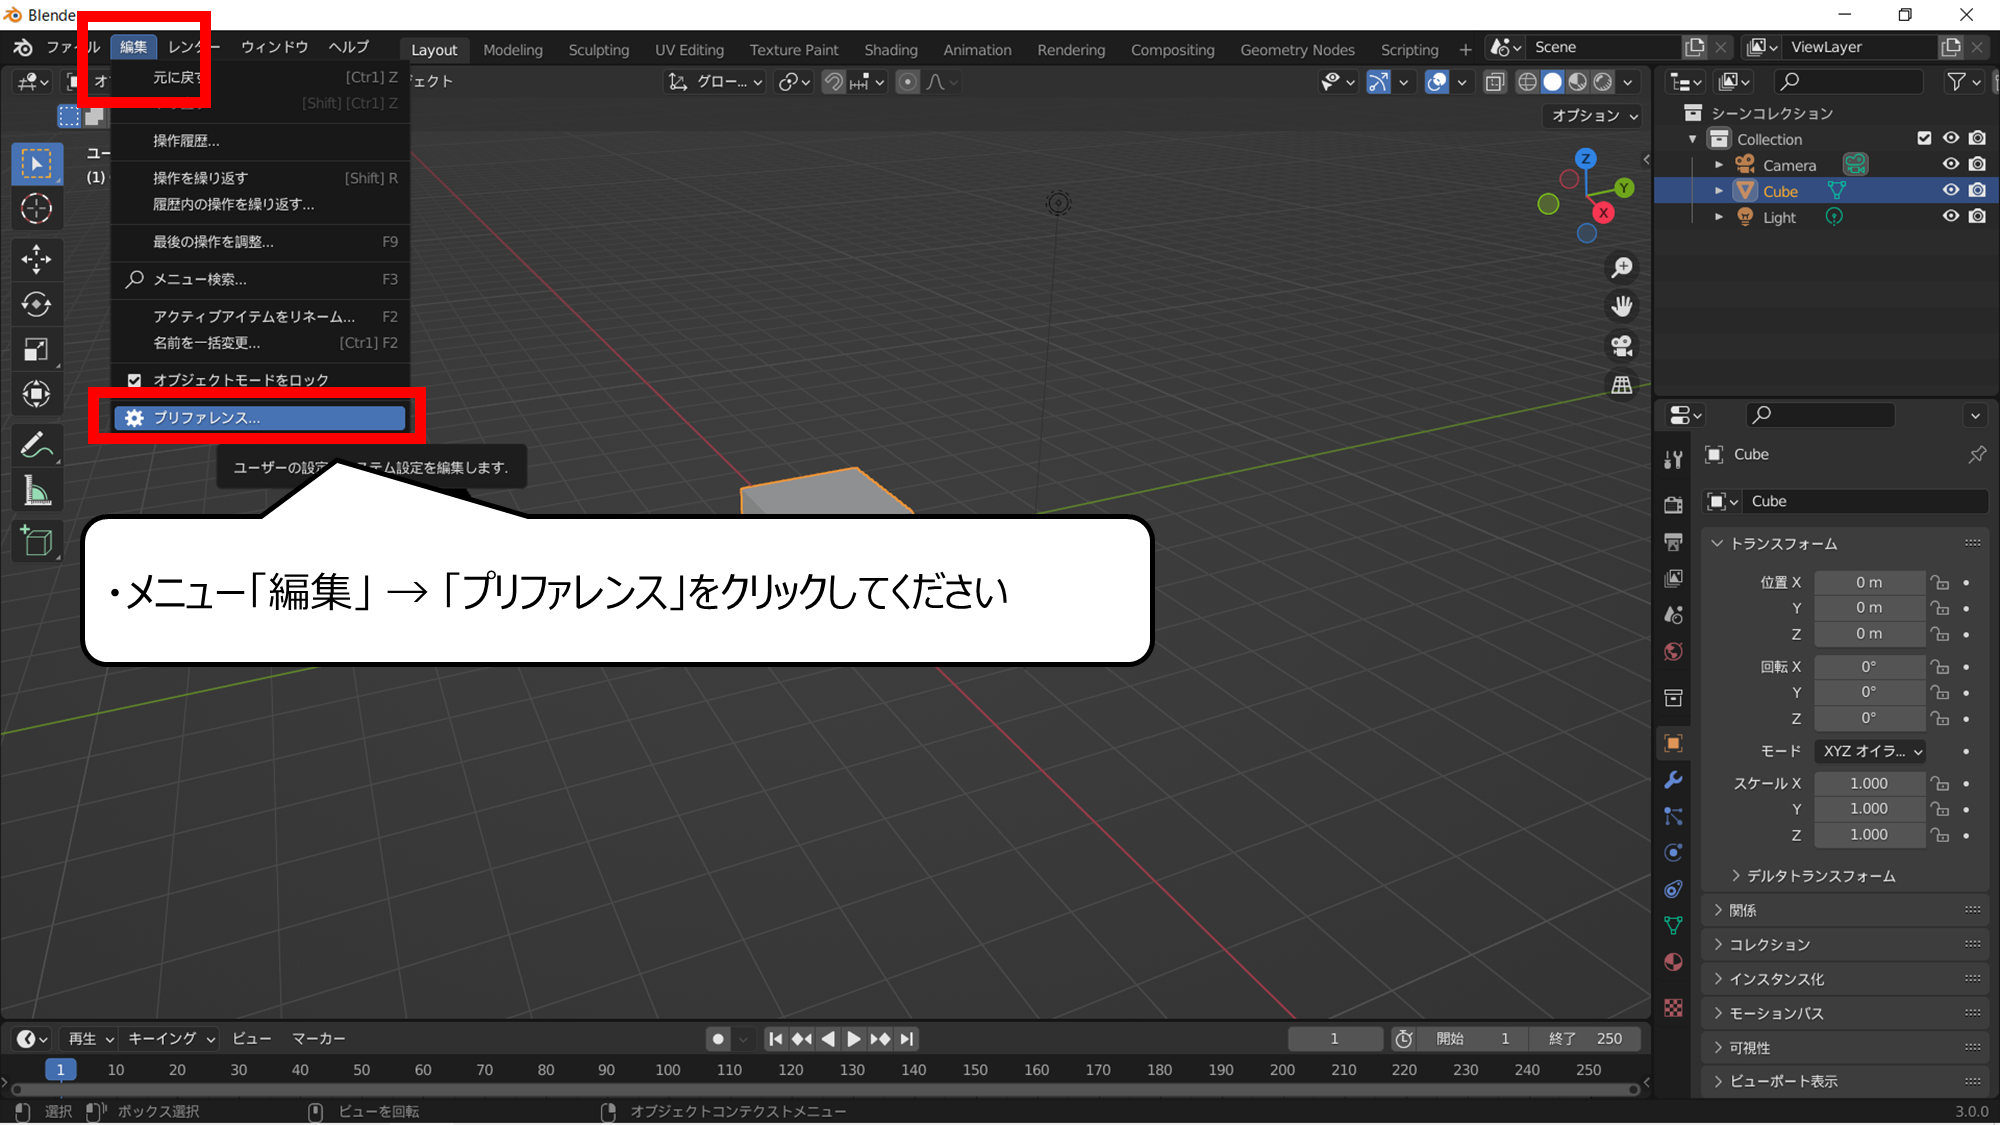Viewport: 2000px width, 1125px height.
Task: Lock the Location X property
Action: click(1940, 583)
